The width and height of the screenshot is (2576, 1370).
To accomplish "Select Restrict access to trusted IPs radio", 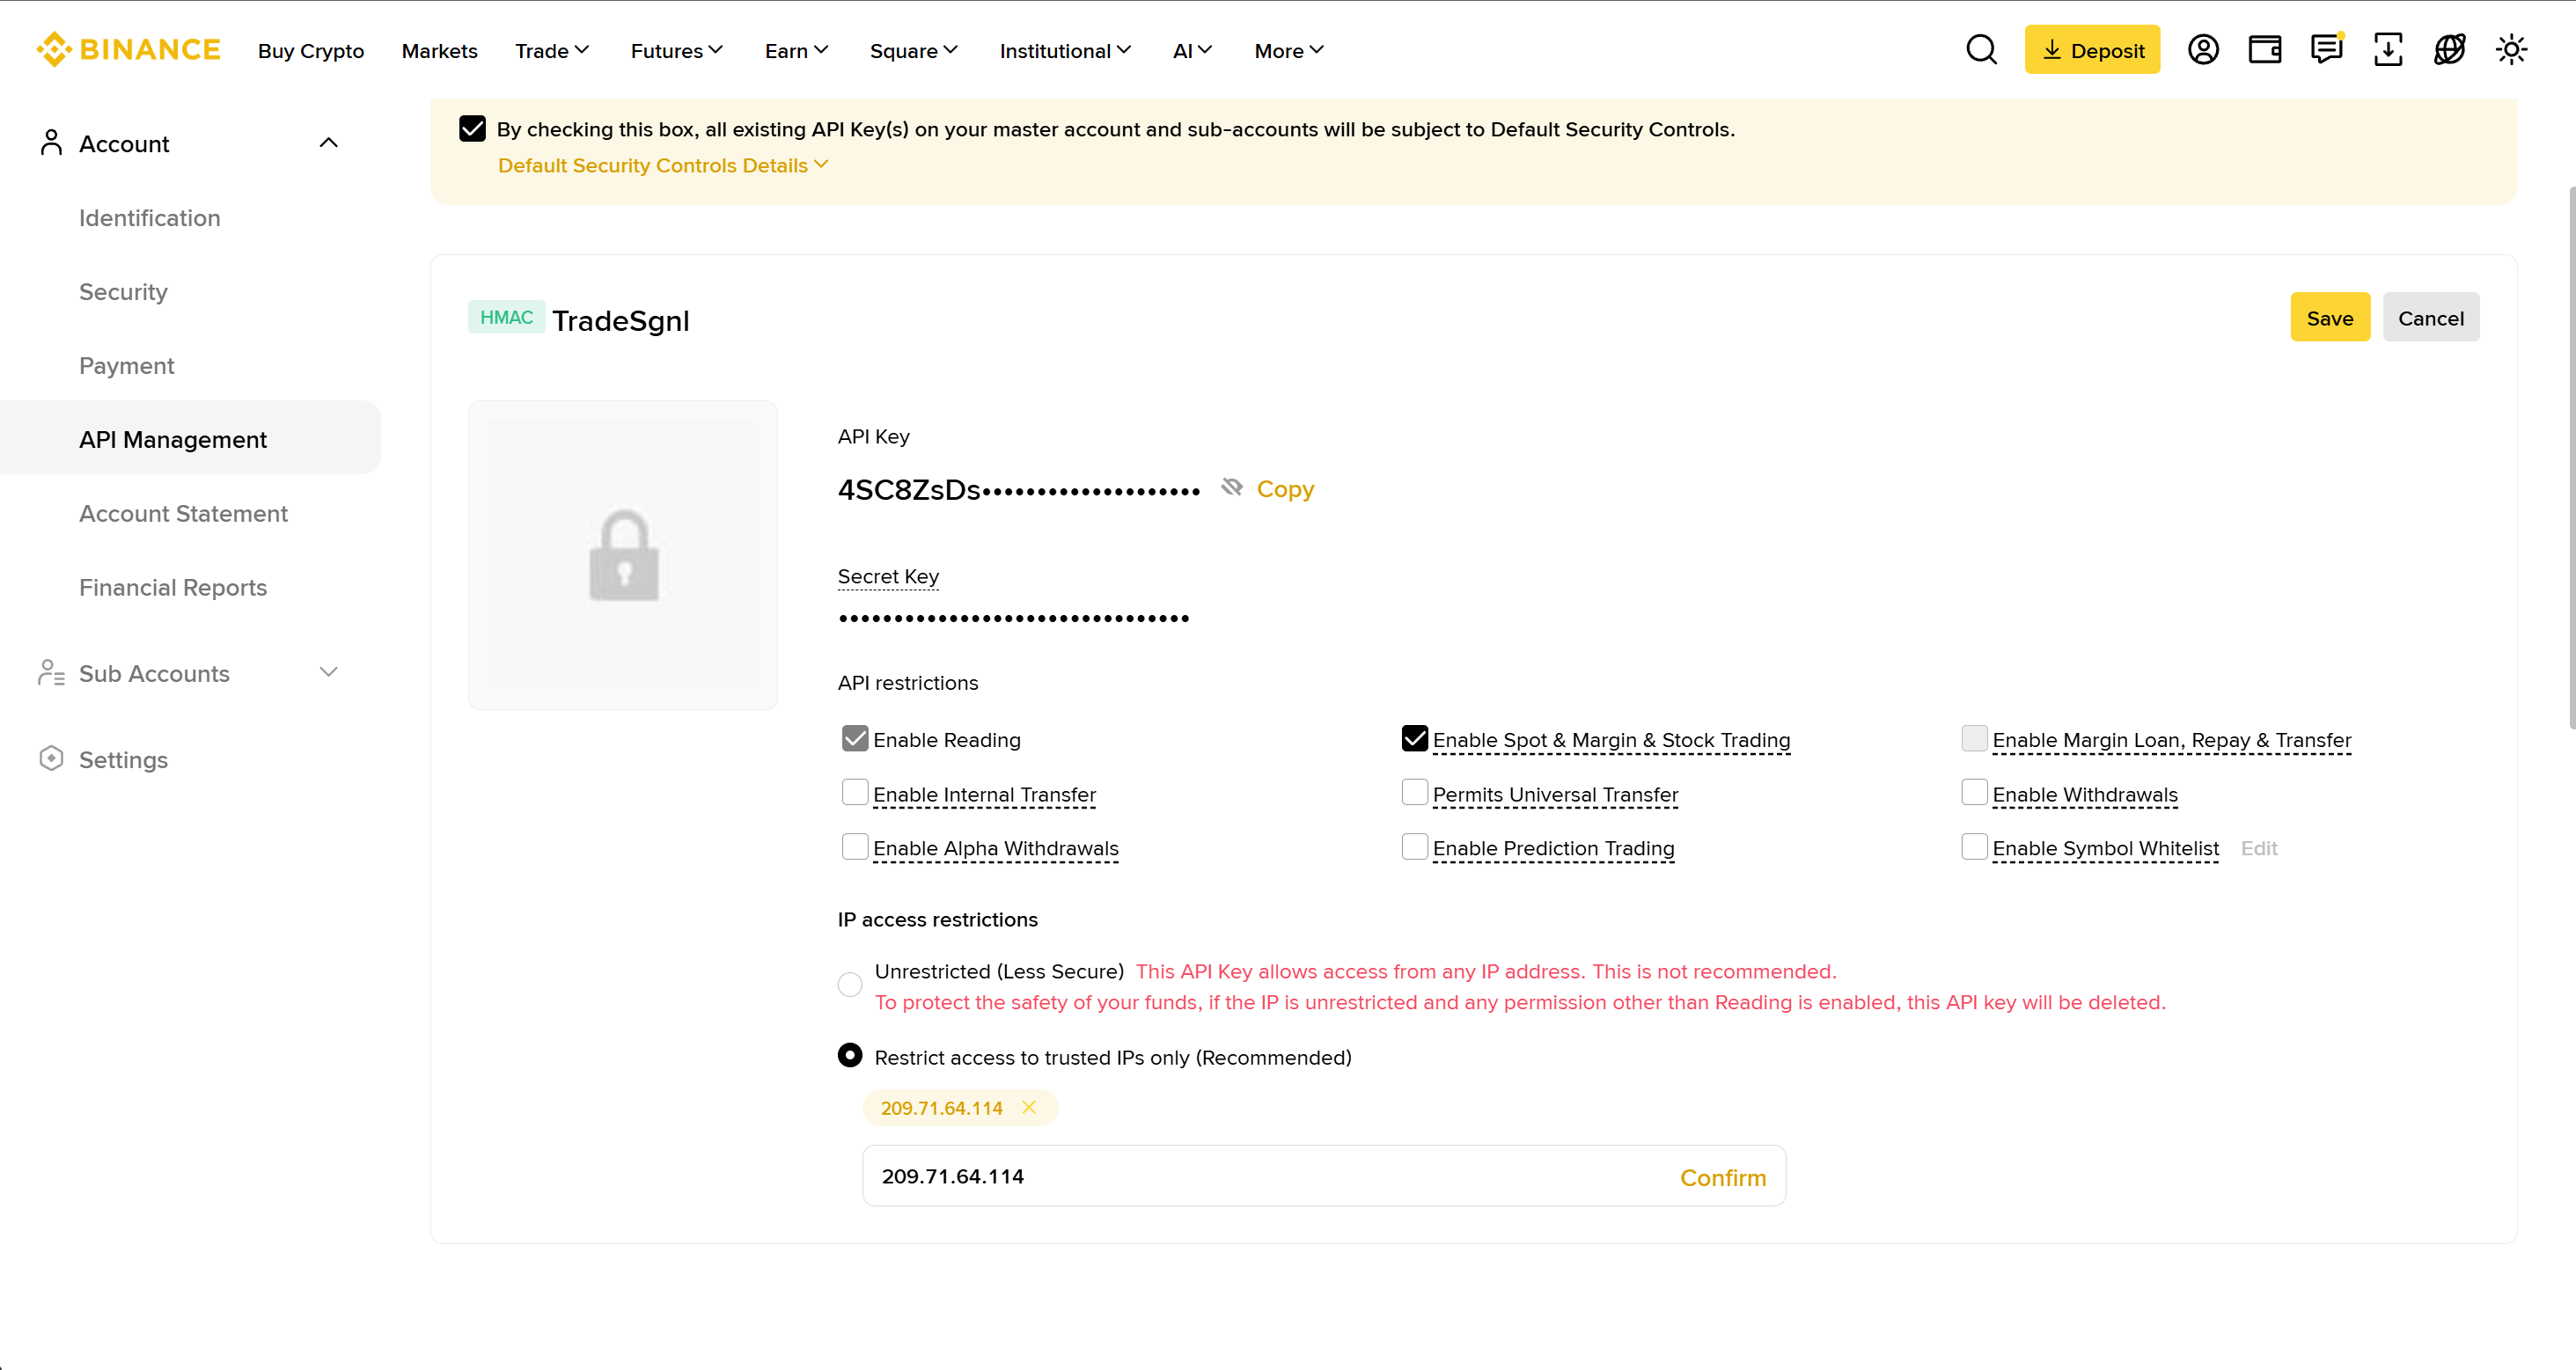I will pos(850,1055).
